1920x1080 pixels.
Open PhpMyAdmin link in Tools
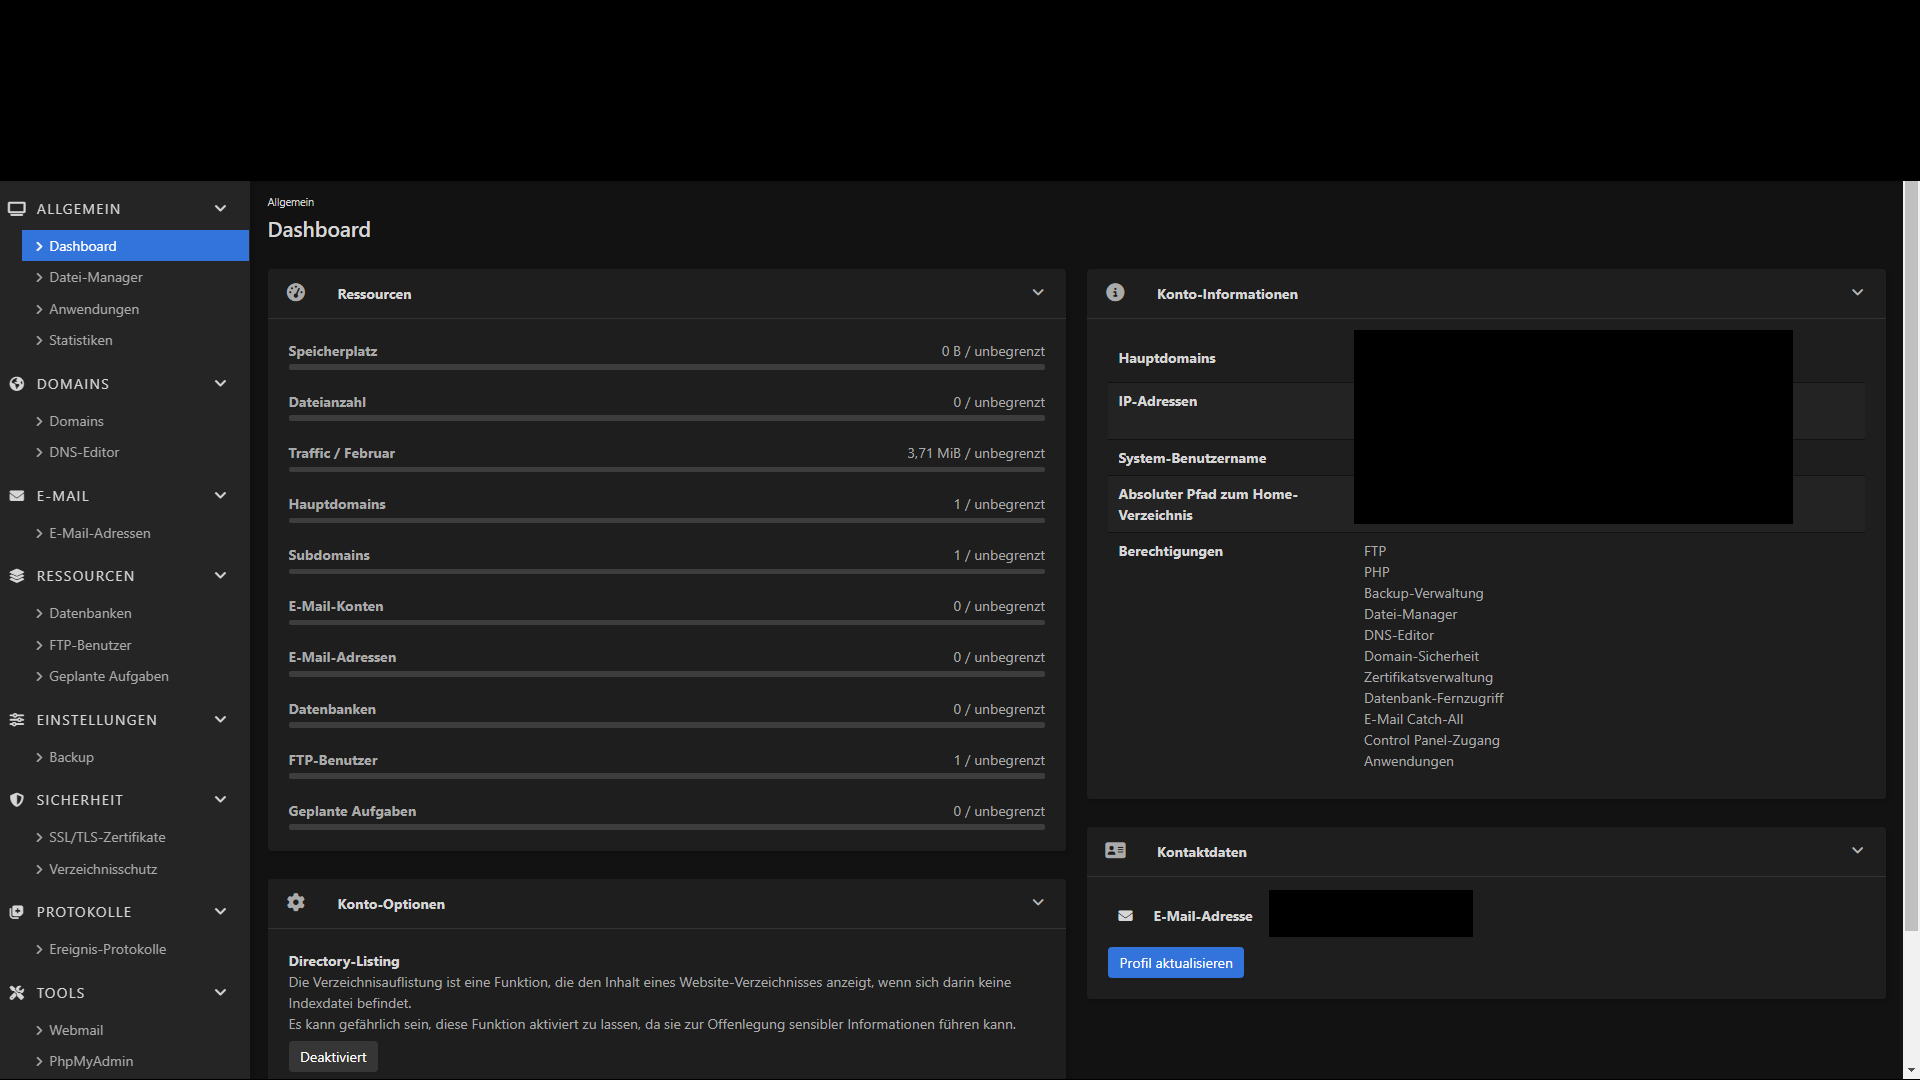[91, 1062]
